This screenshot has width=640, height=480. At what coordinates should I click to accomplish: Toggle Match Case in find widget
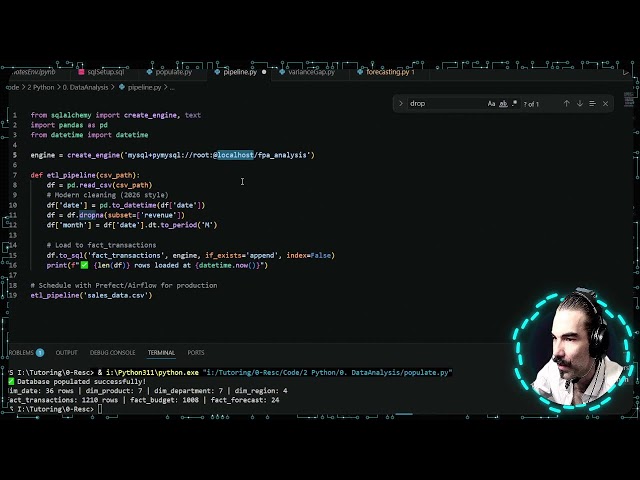click(x=491, y=104)
